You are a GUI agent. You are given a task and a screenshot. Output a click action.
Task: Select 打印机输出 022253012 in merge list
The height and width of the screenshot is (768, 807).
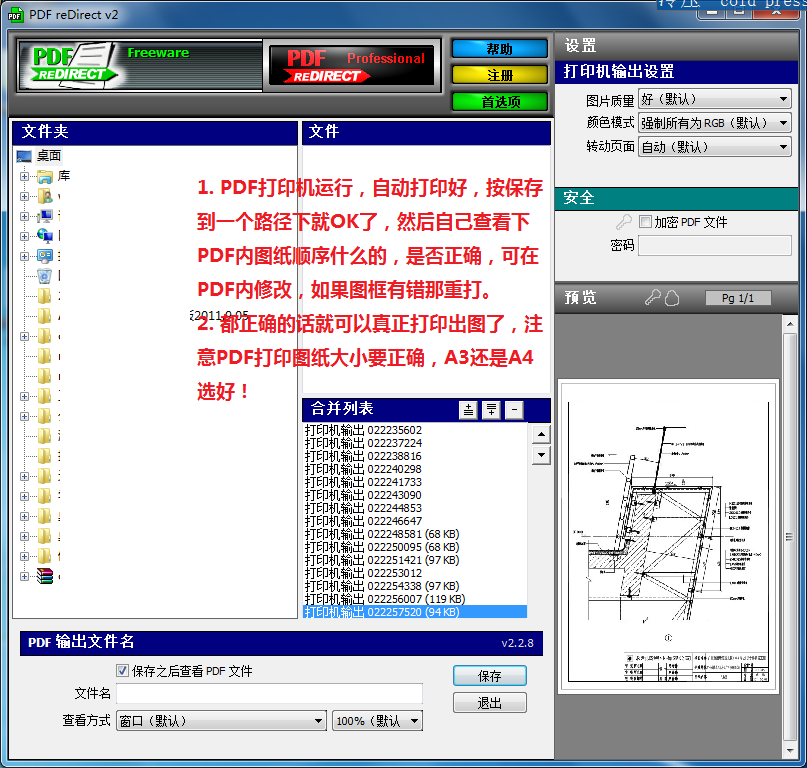[415, 573]
